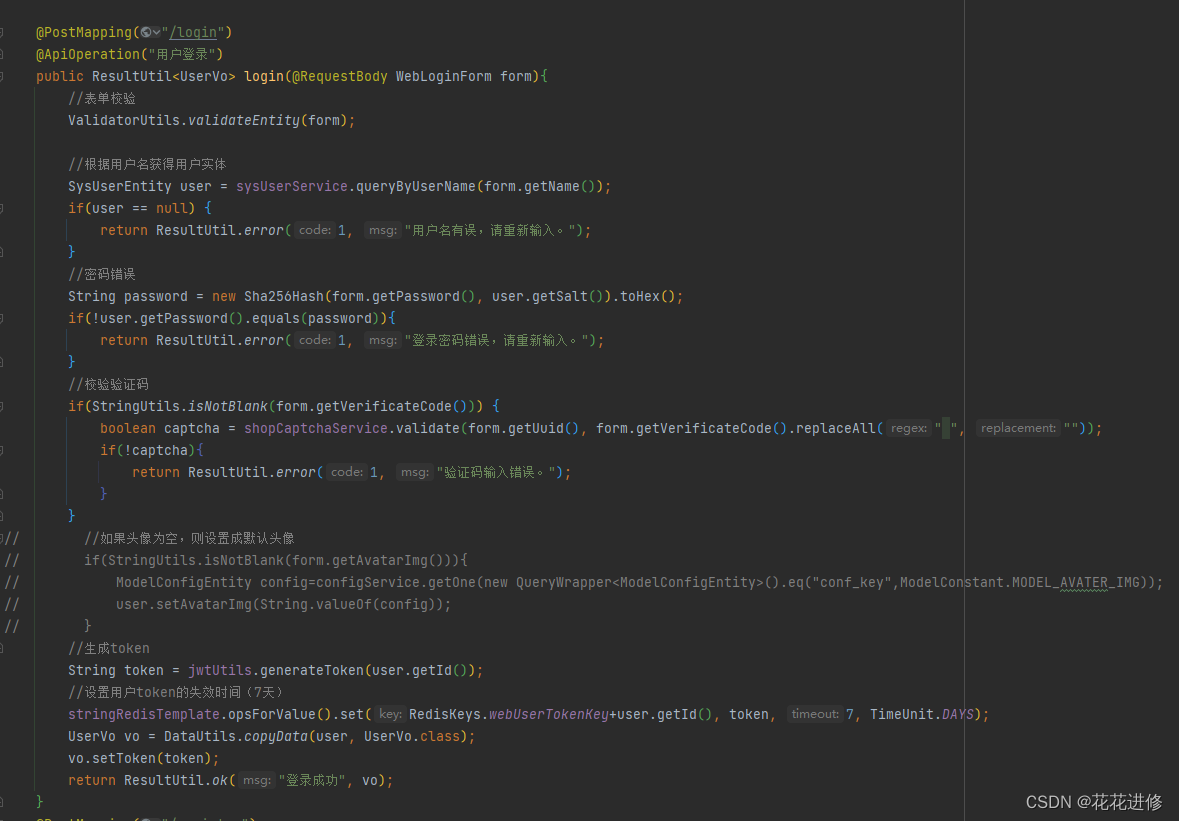The image size is (1179, 821).
Task: Select the "用户登录" string literal
Action: [x=182, y=54]
